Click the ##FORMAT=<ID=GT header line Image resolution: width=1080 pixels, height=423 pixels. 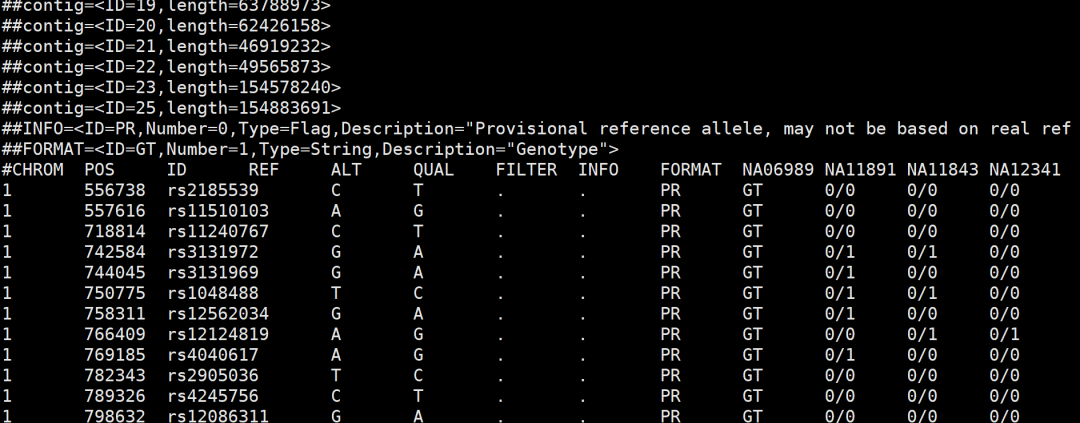310,149
